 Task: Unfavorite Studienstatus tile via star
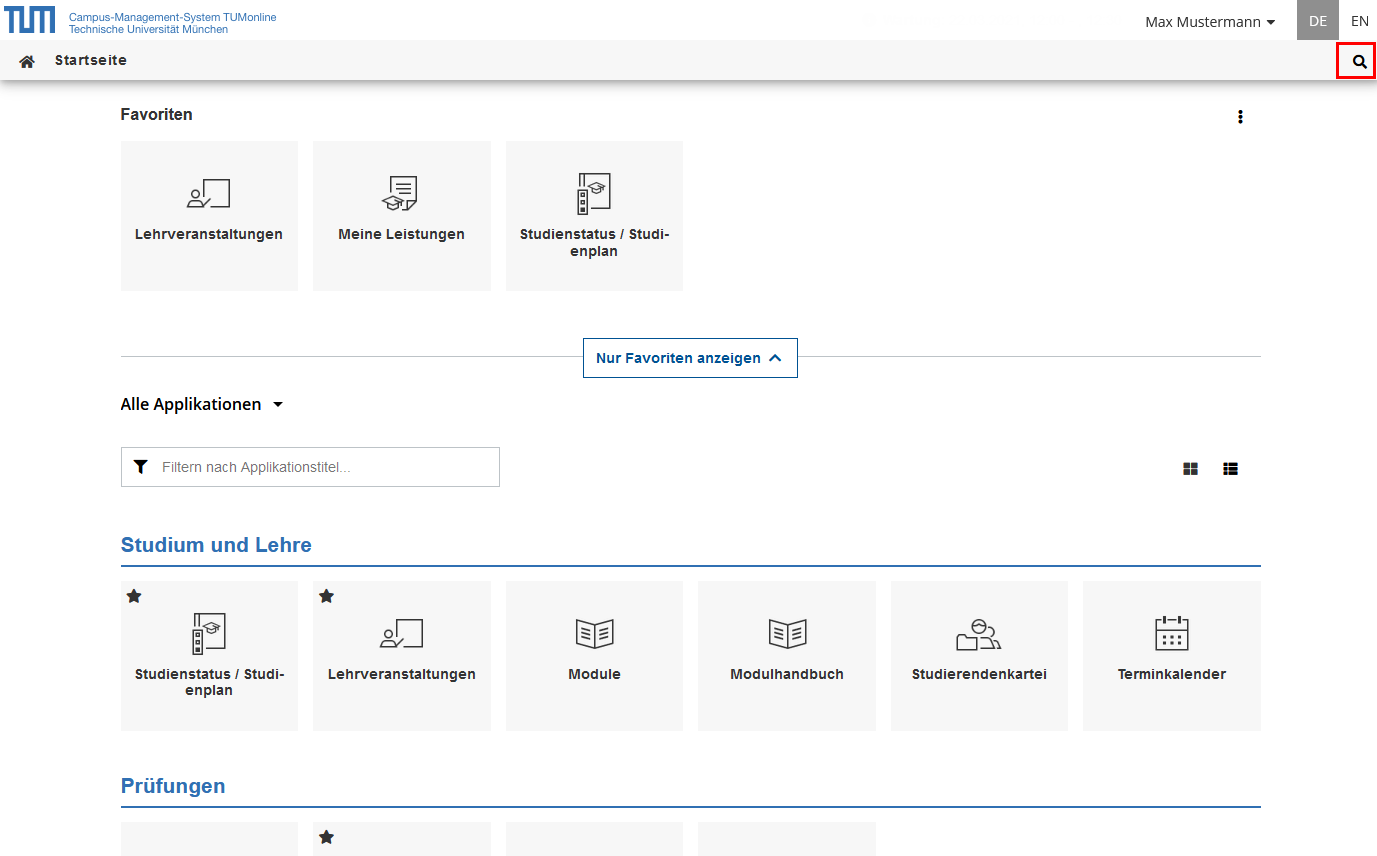tap(134, 596)
